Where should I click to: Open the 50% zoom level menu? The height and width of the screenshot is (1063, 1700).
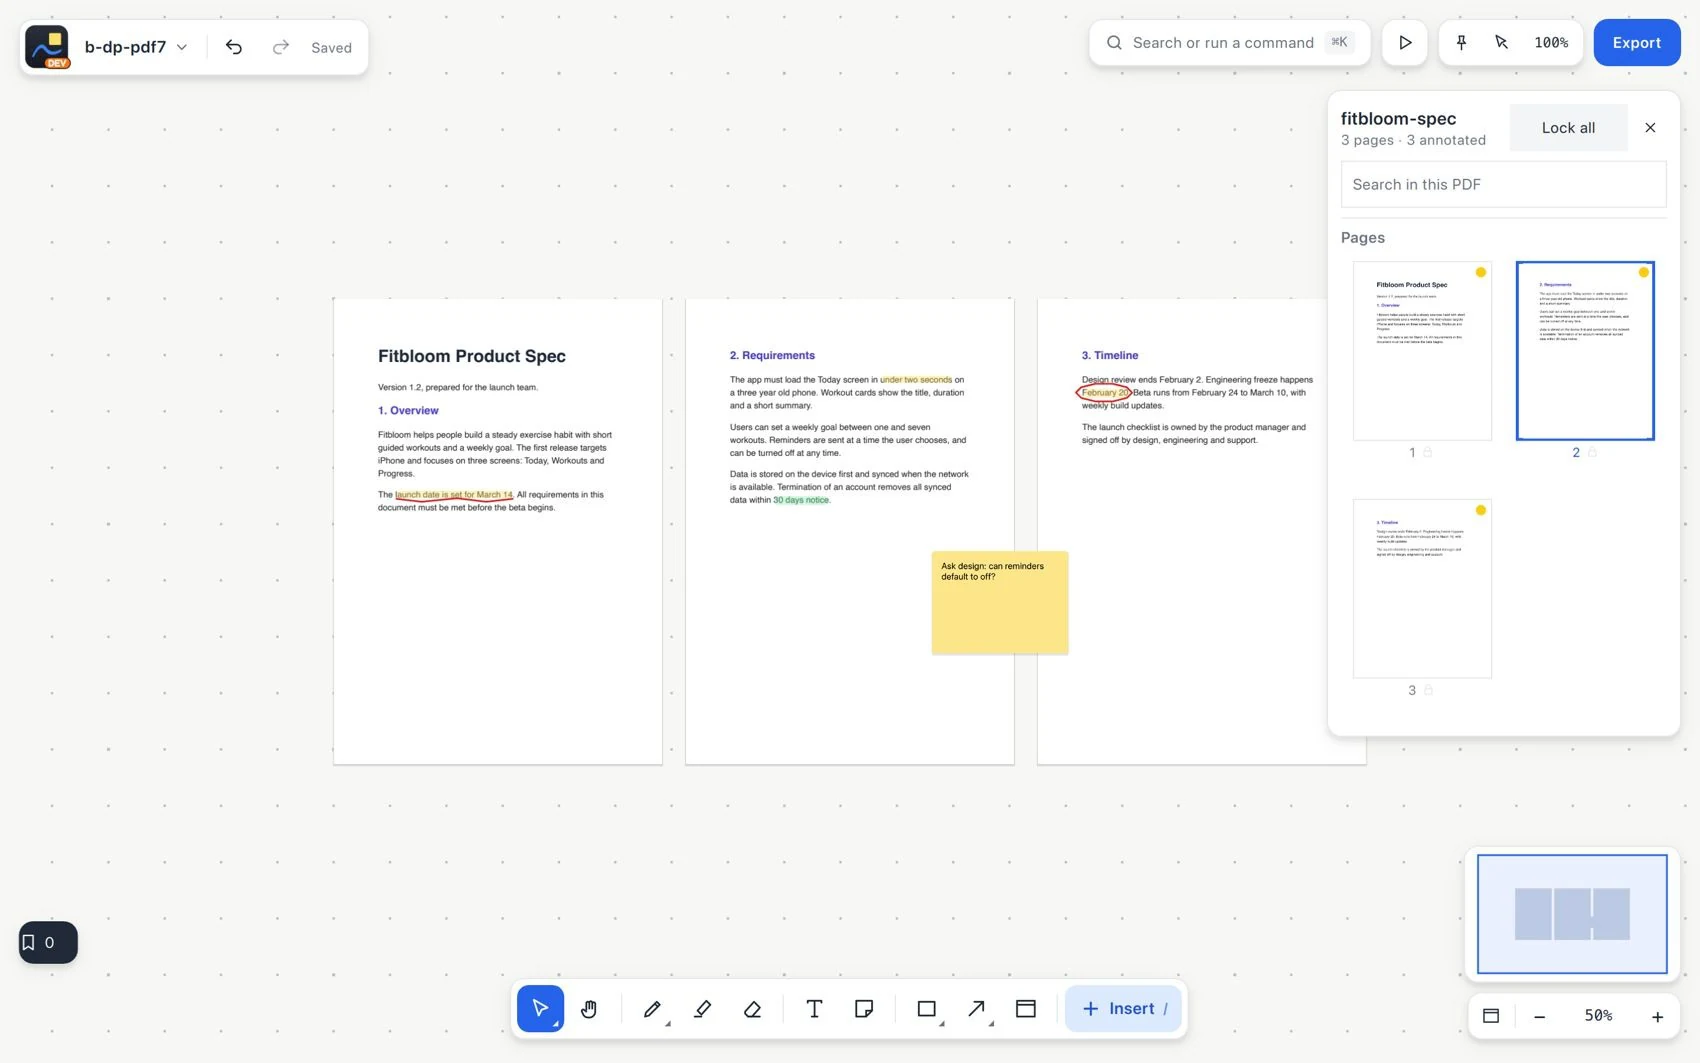[x=1598, y=1015]
